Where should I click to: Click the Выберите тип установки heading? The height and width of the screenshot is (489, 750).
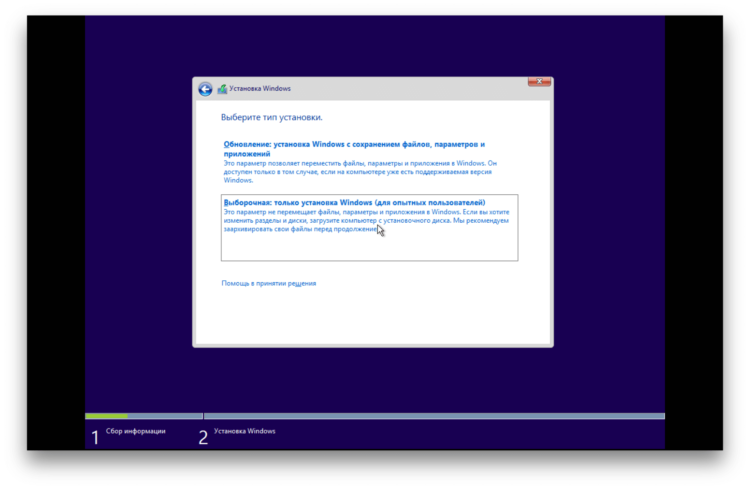272,117
